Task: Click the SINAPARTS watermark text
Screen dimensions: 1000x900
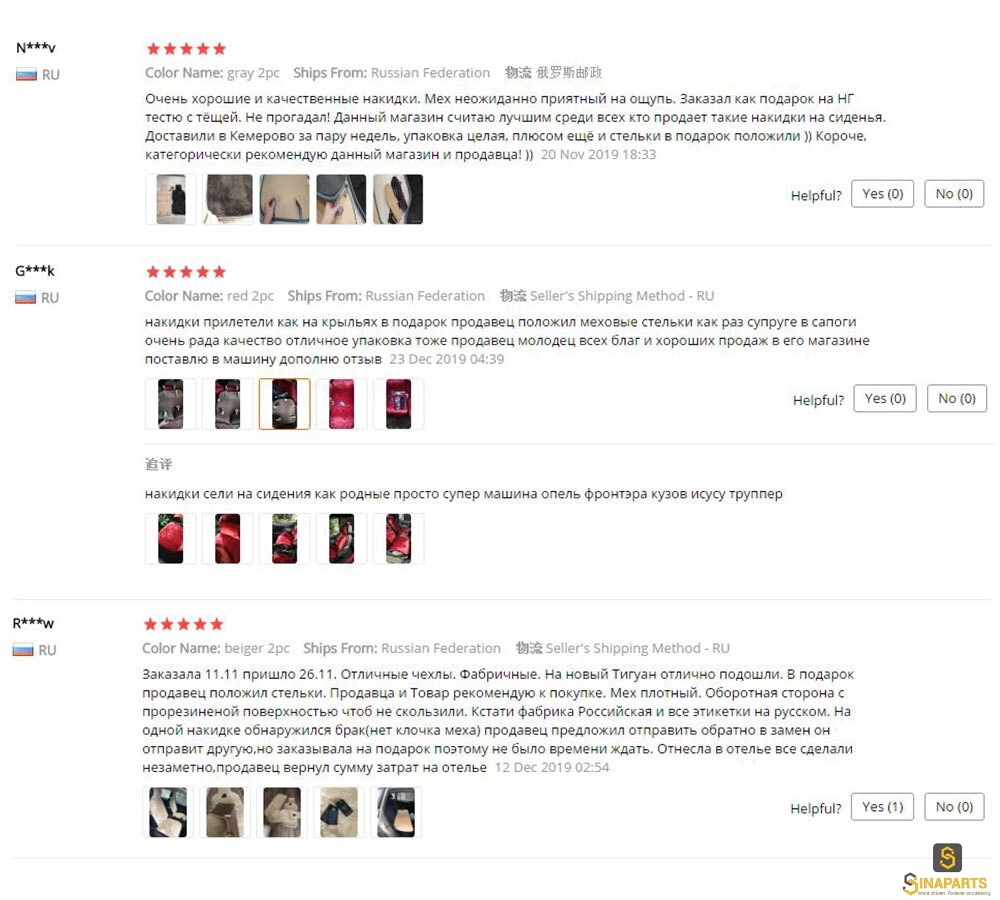Action: click(946, 883)
